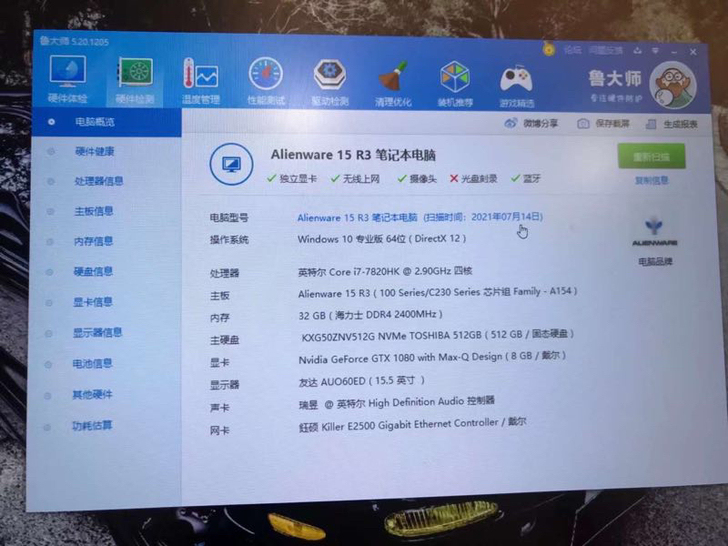The image size is (728, 546).
Task: Click the 光盘刻录 red cross item
Action: pyautogui.click(x=473, y=179)
